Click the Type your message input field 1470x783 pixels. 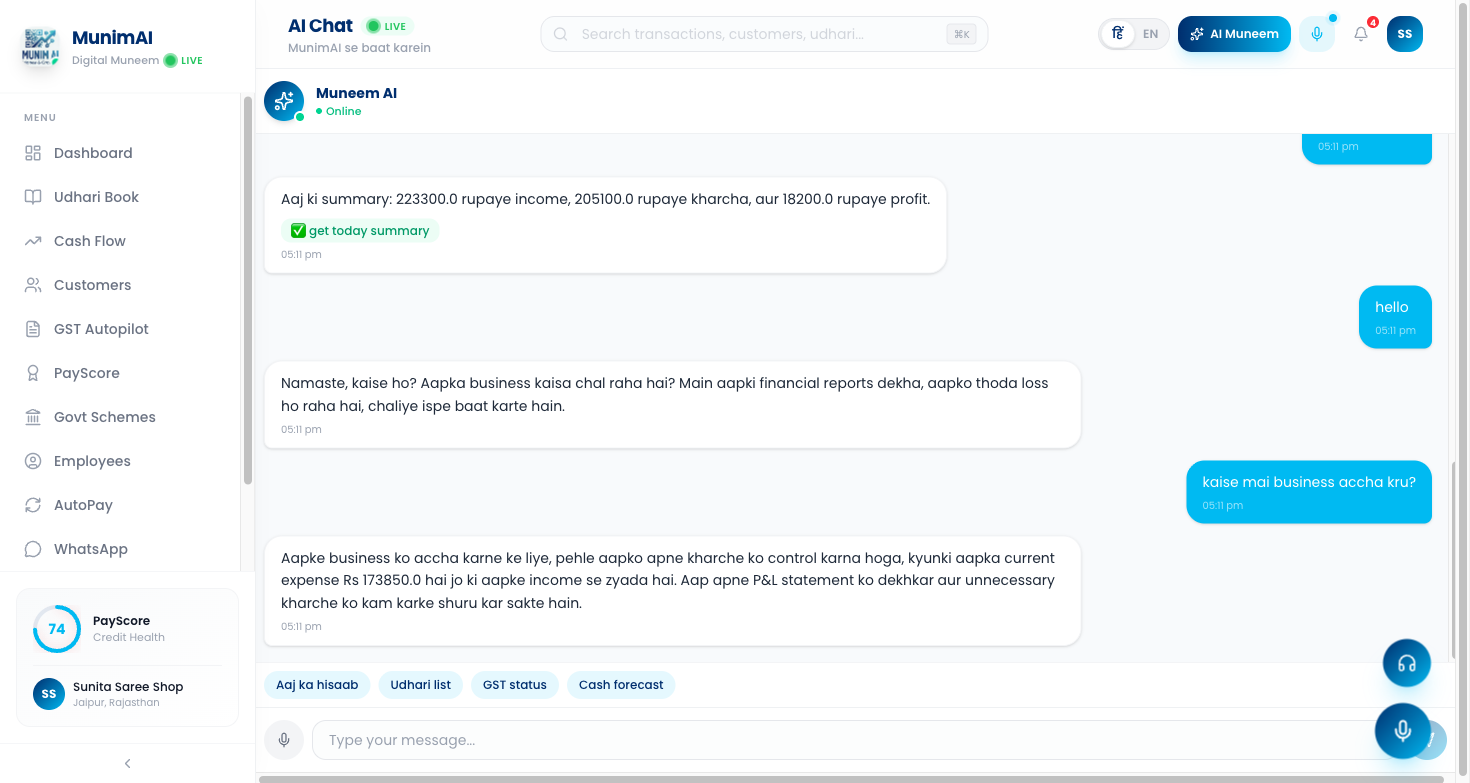click(840, 740)
